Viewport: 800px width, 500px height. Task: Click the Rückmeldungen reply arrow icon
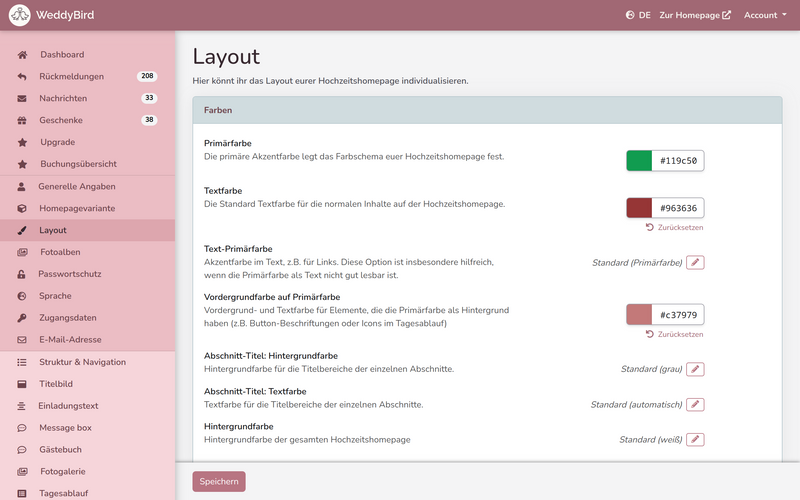(22, 76)
